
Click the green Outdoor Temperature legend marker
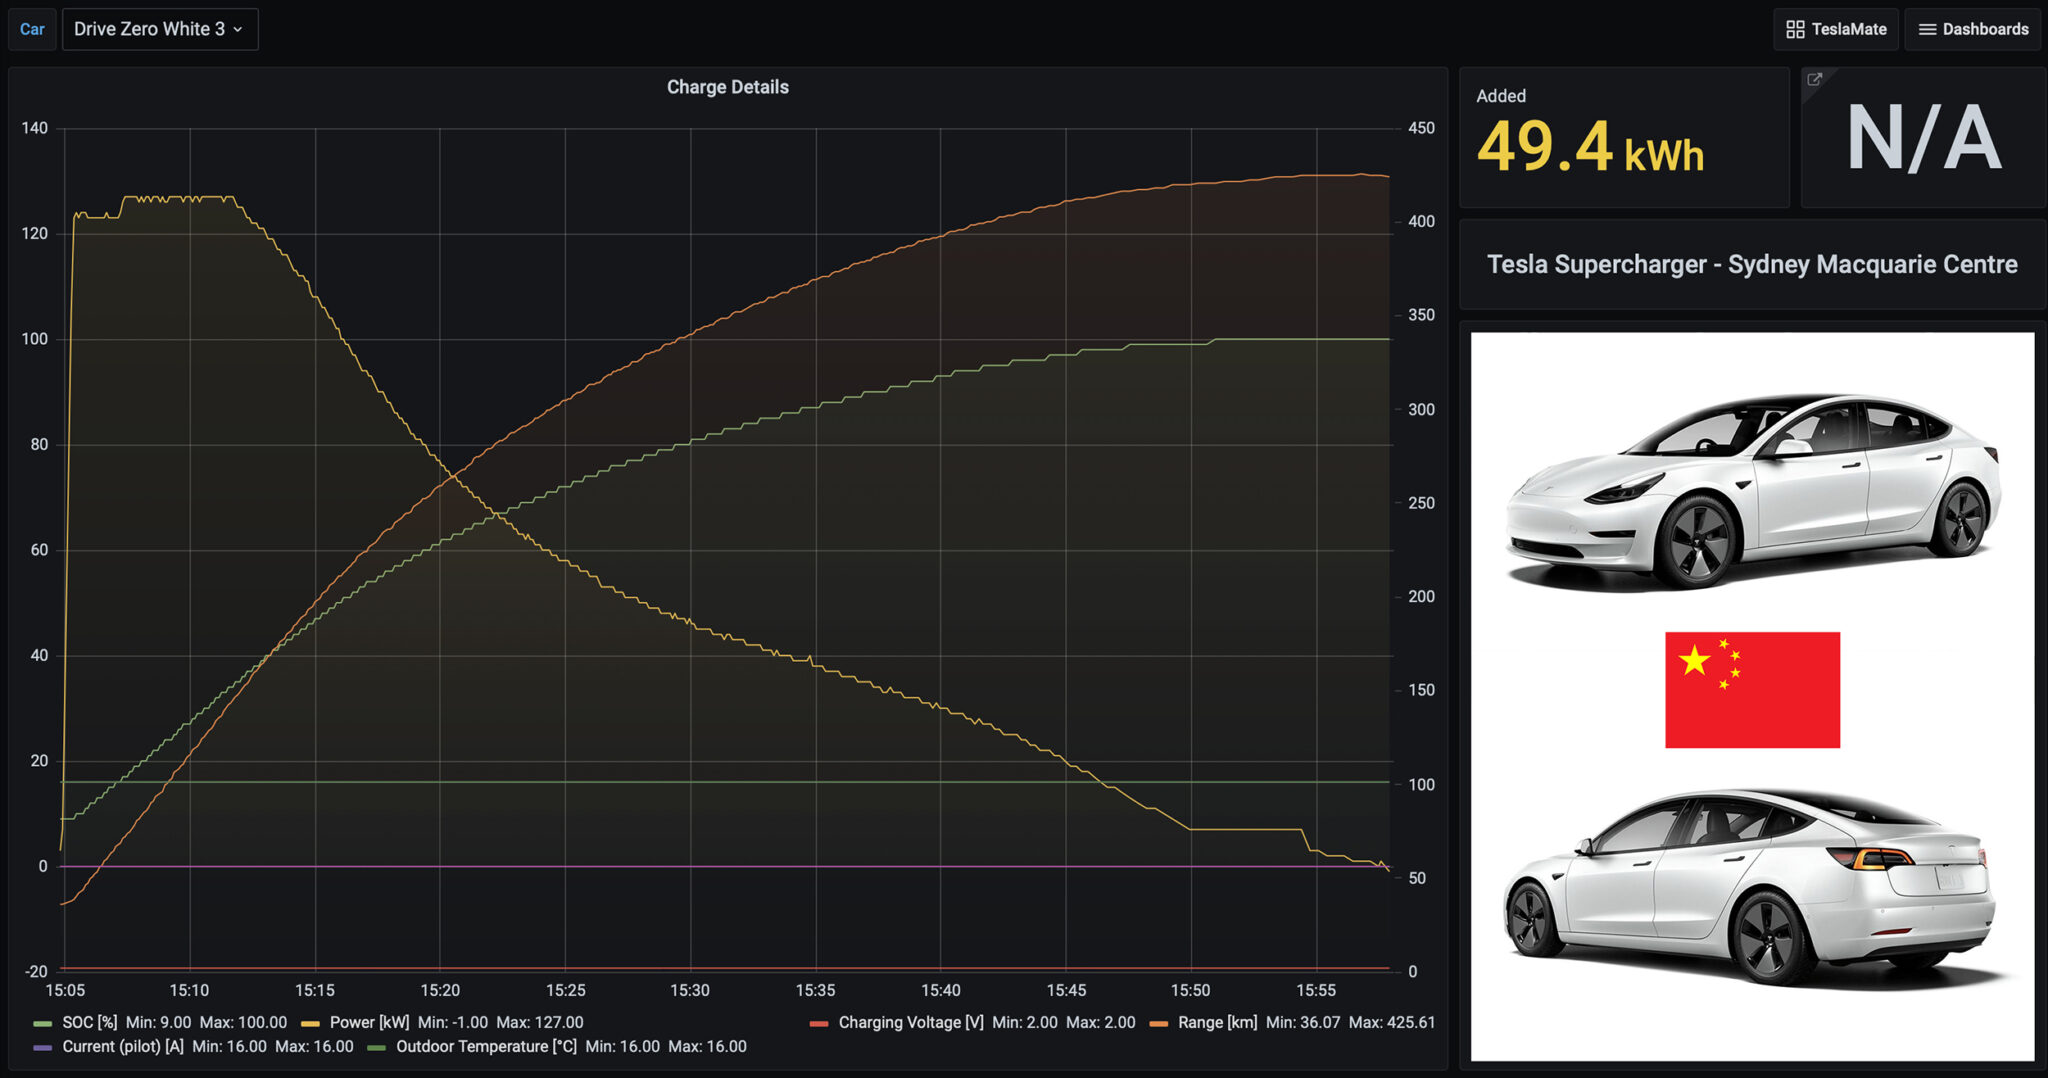[376, 1046]
